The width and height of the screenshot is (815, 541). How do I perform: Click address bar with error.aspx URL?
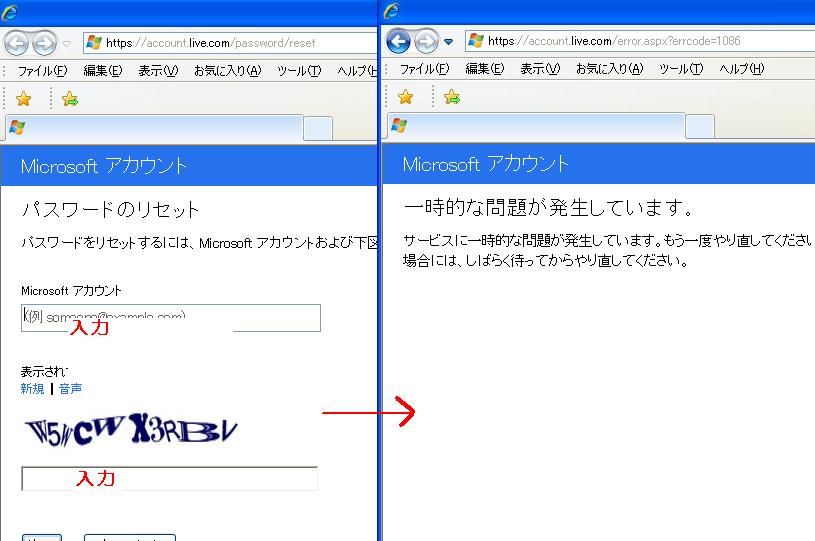click(640, 41)
